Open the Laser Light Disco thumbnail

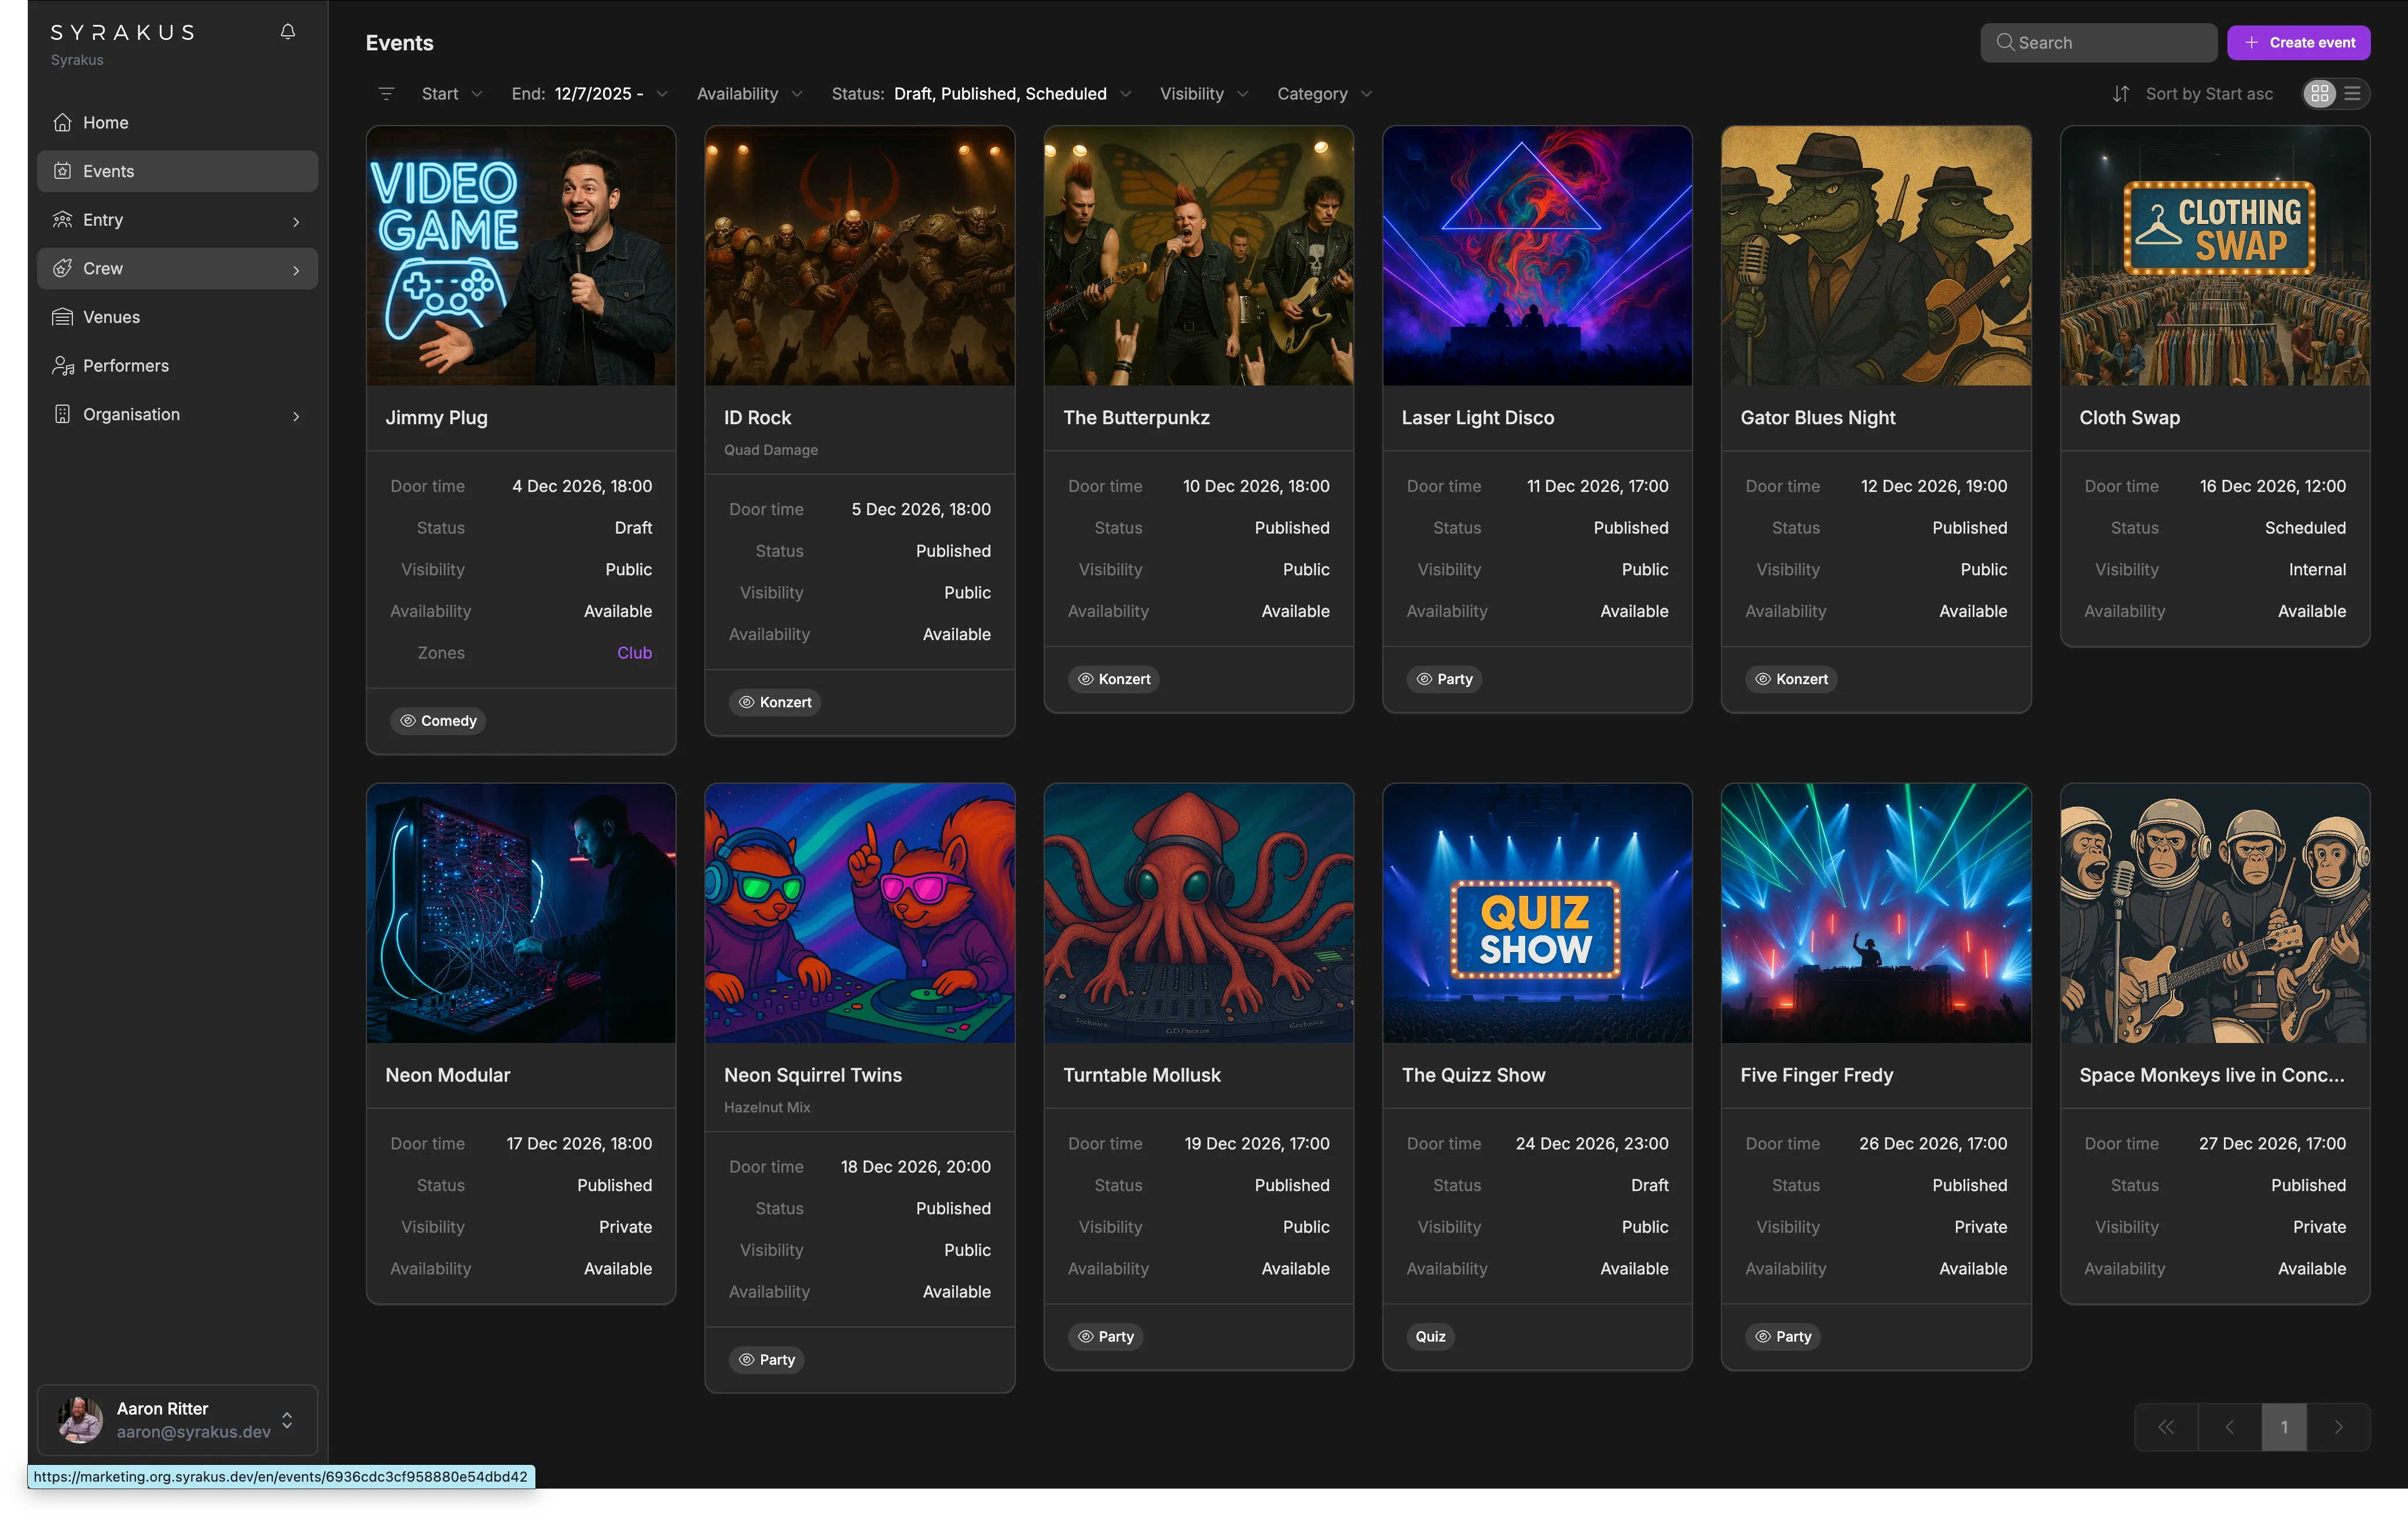1537,255
